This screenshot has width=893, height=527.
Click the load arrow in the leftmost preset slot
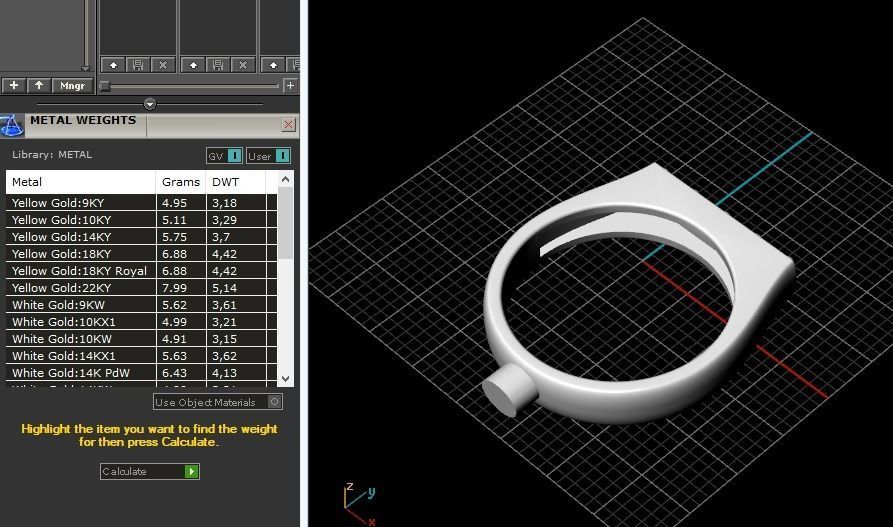point(113,65)
